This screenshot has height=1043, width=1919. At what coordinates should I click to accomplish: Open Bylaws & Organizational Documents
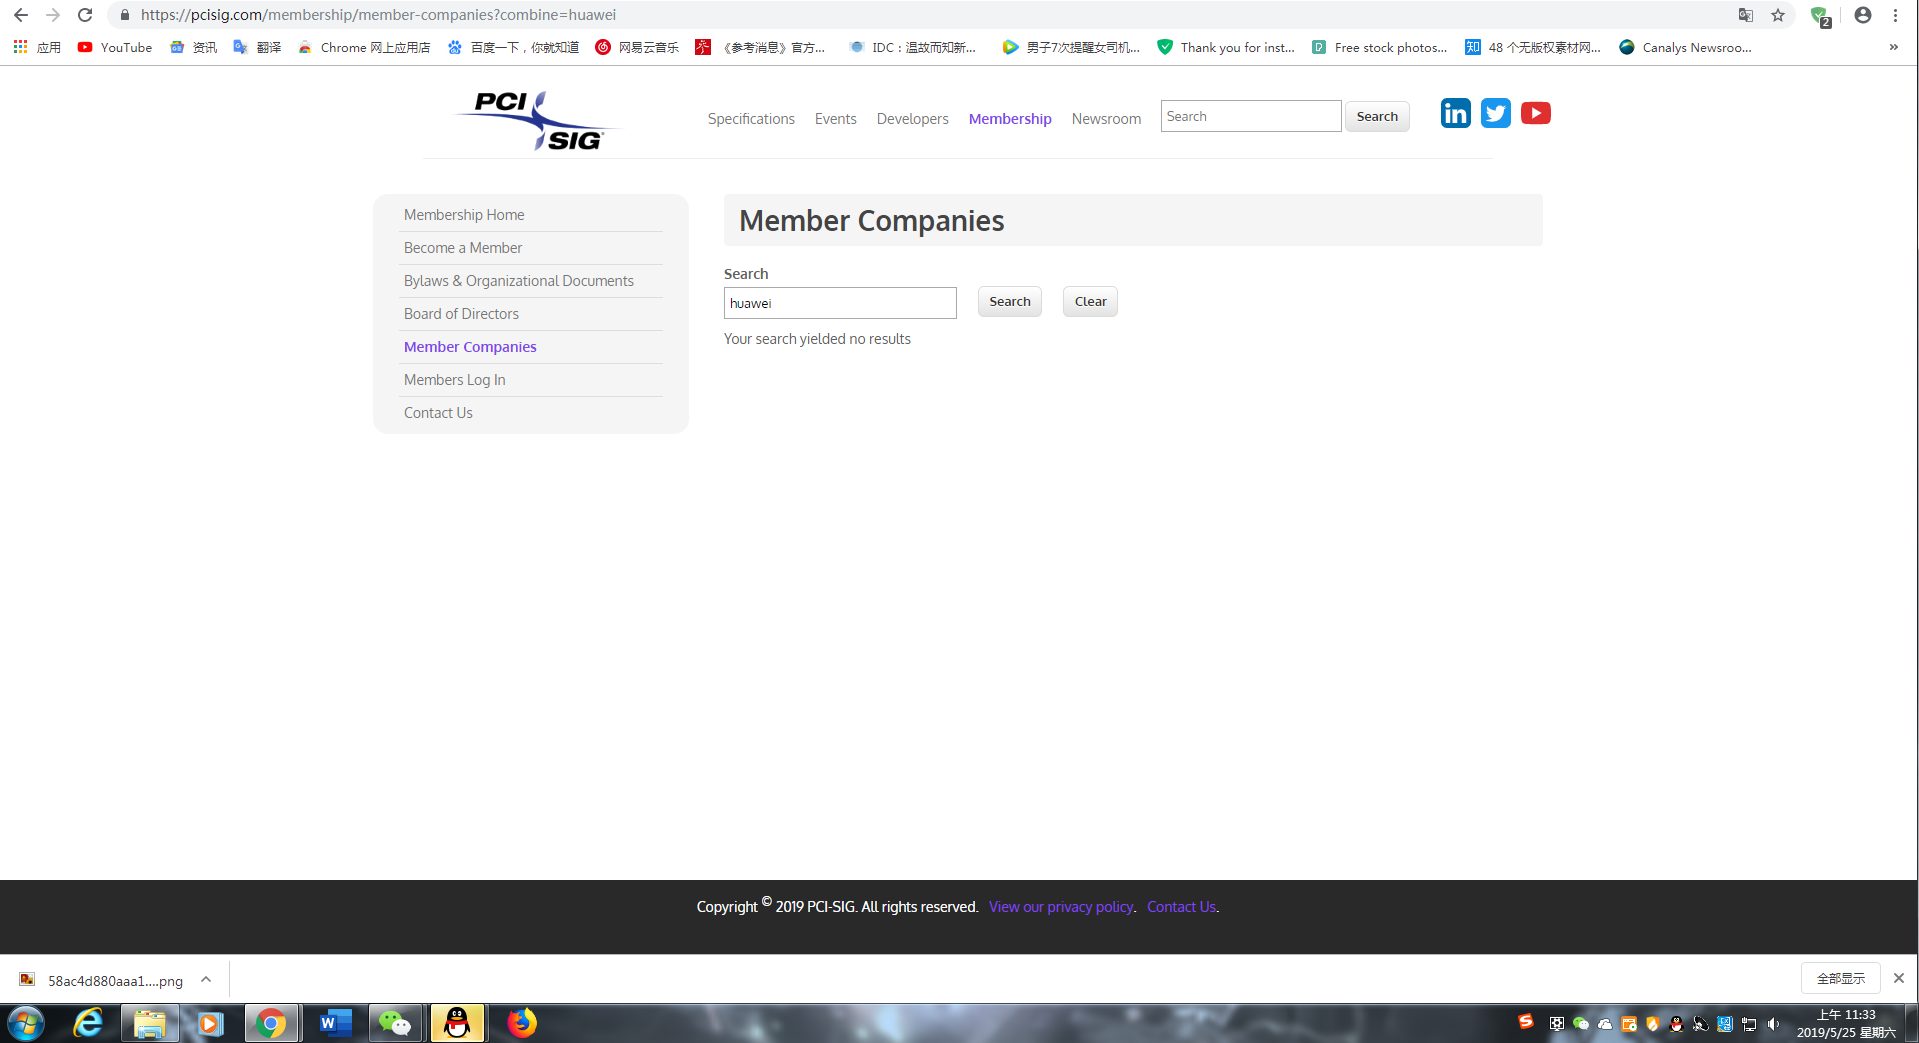[519, 281]
